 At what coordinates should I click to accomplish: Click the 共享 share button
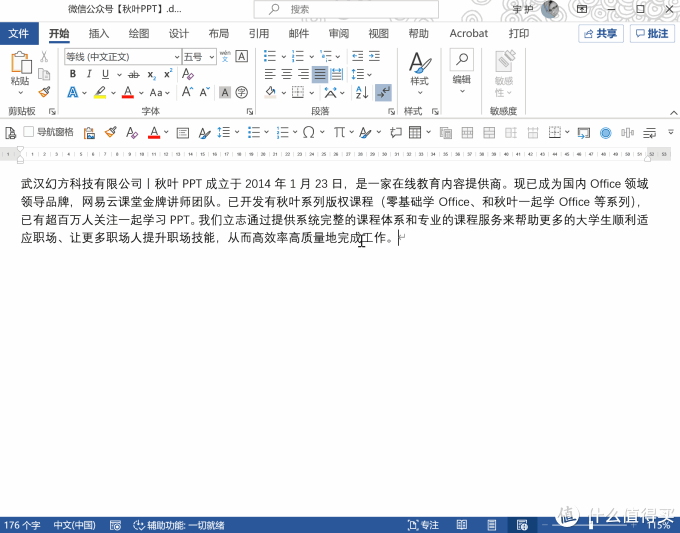click(x=601, y=33)
